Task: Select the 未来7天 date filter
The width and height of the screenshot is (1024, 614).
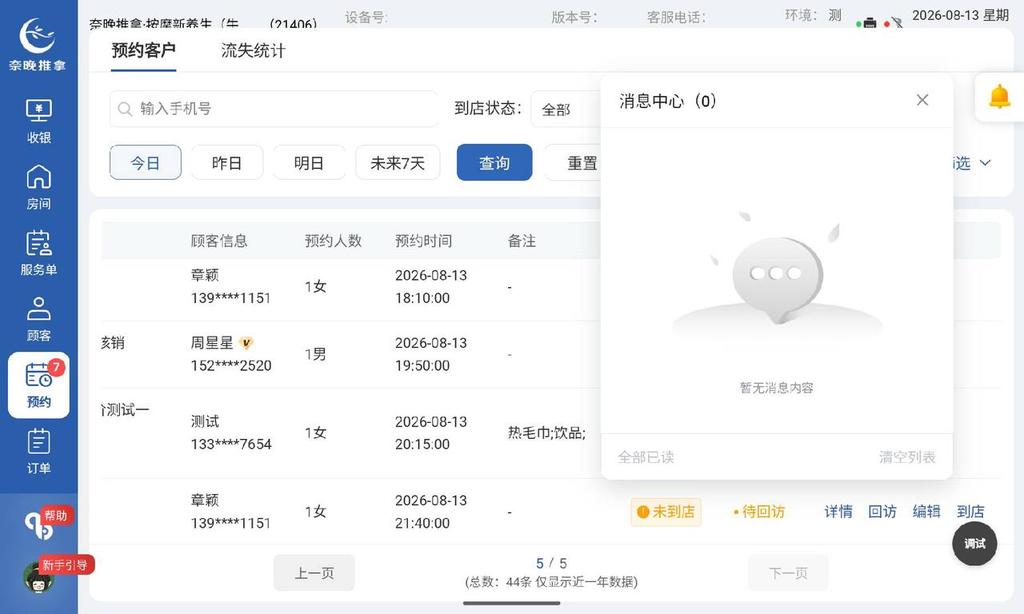Action: pyautogui.click(x=398, y=163)
